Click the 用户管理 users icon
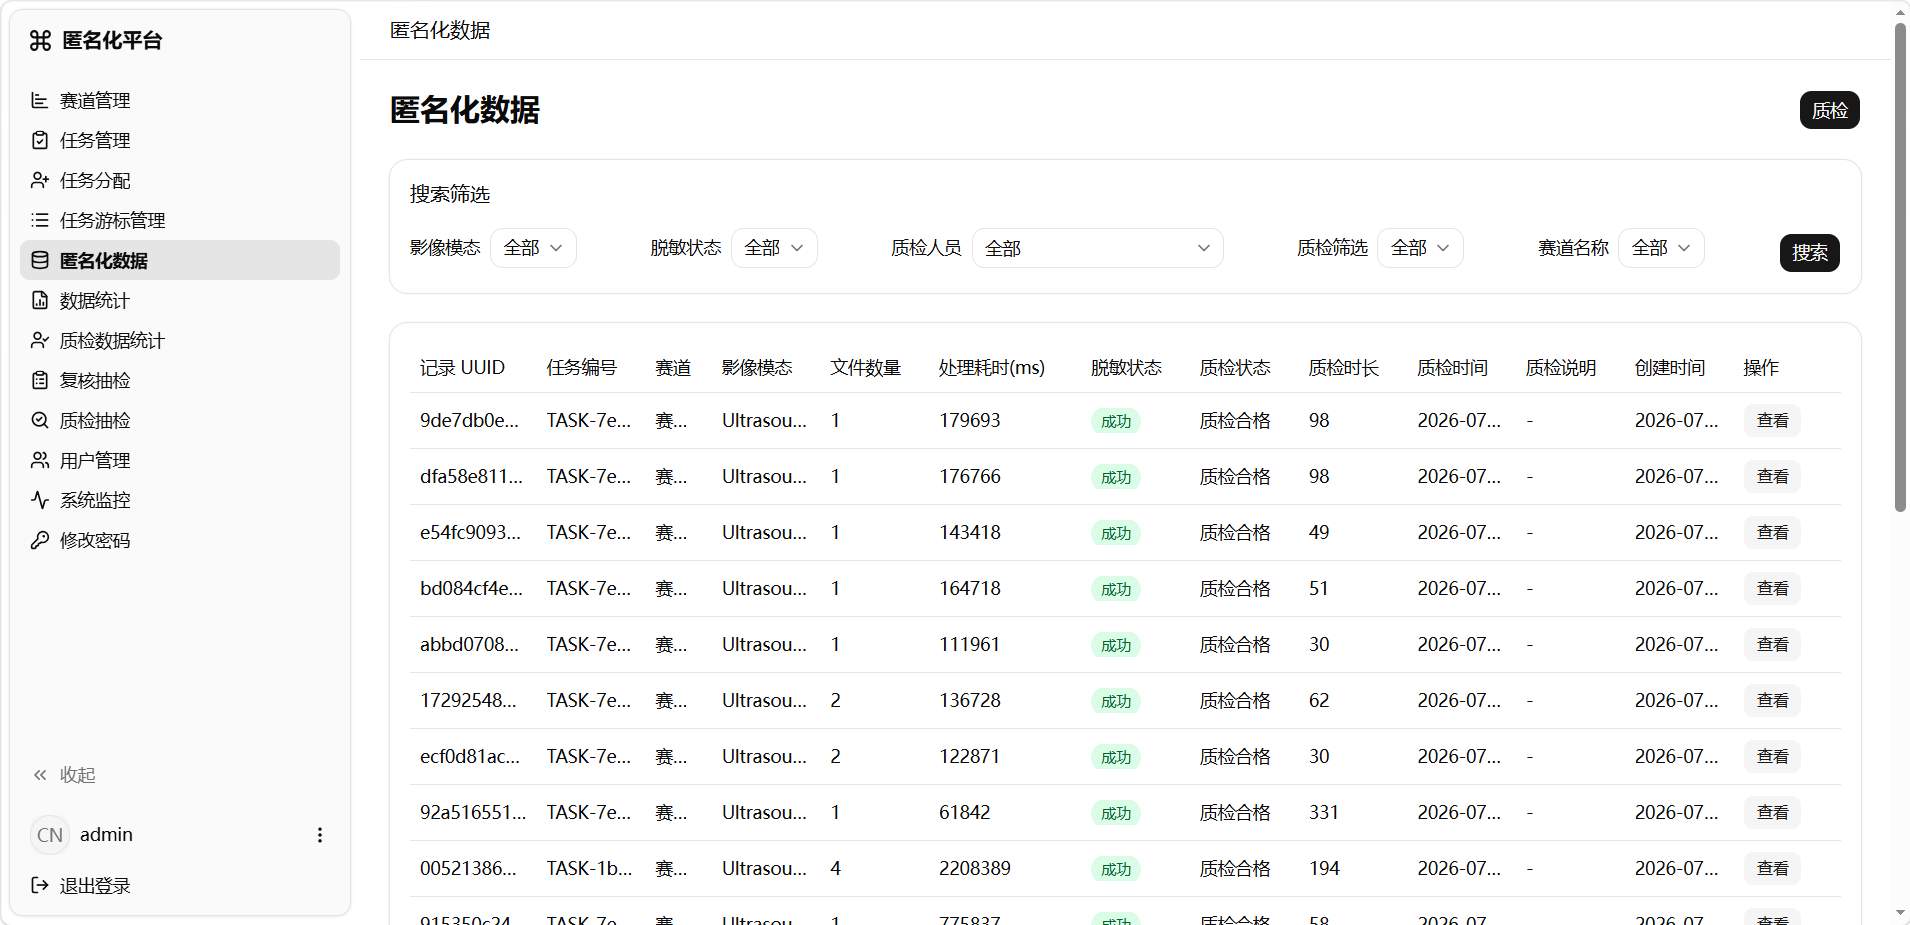The height and width of the screenshot is (925, 1910). [x=40, y=460]
